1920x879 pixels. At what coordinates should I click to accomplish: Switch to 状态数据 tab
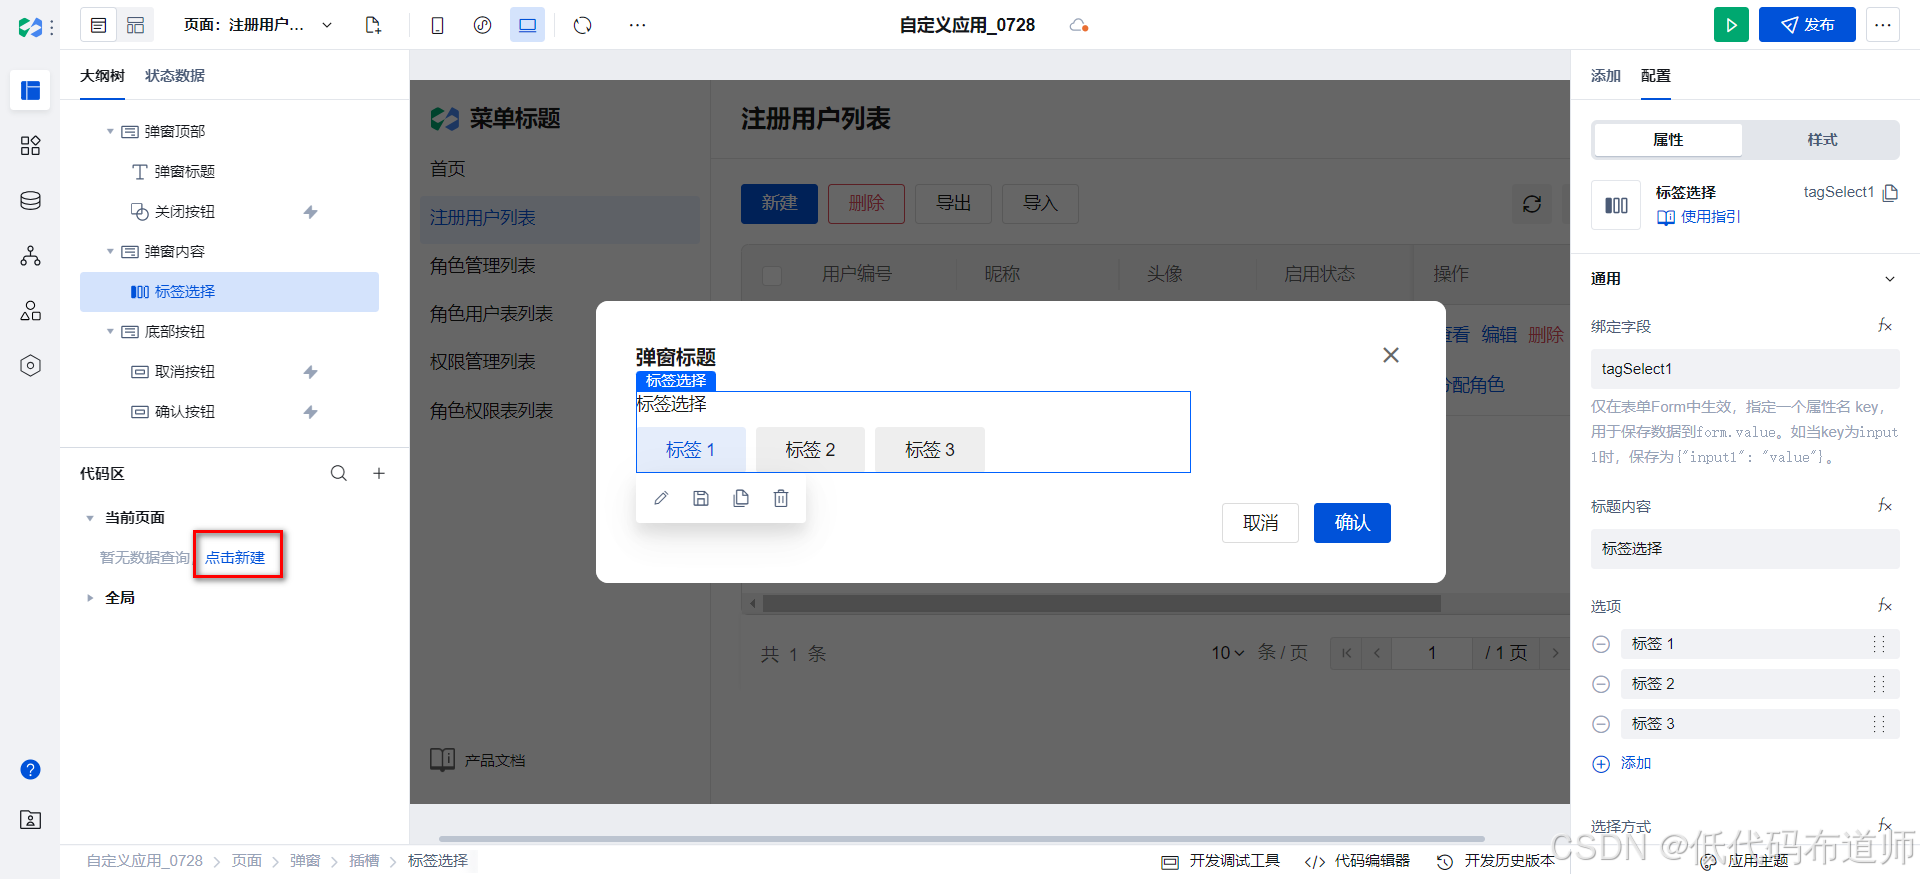[175, 76]
